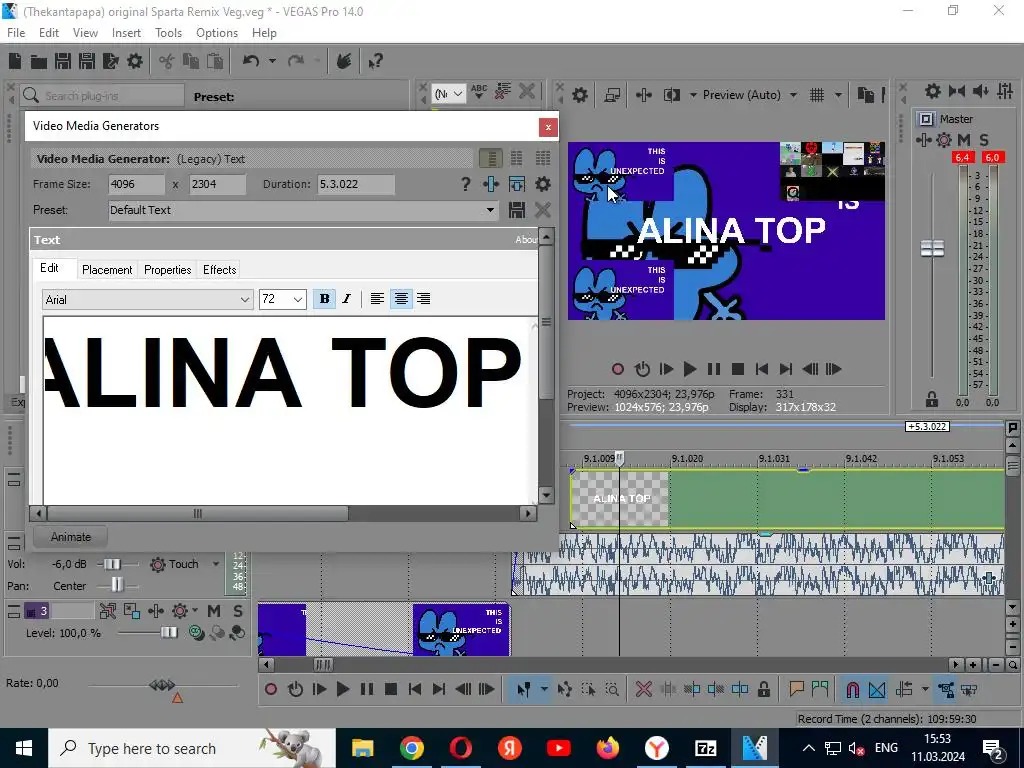Click the Dim output speaker icon
Viewport: 1024px width, 768px height.
(980, 91)
